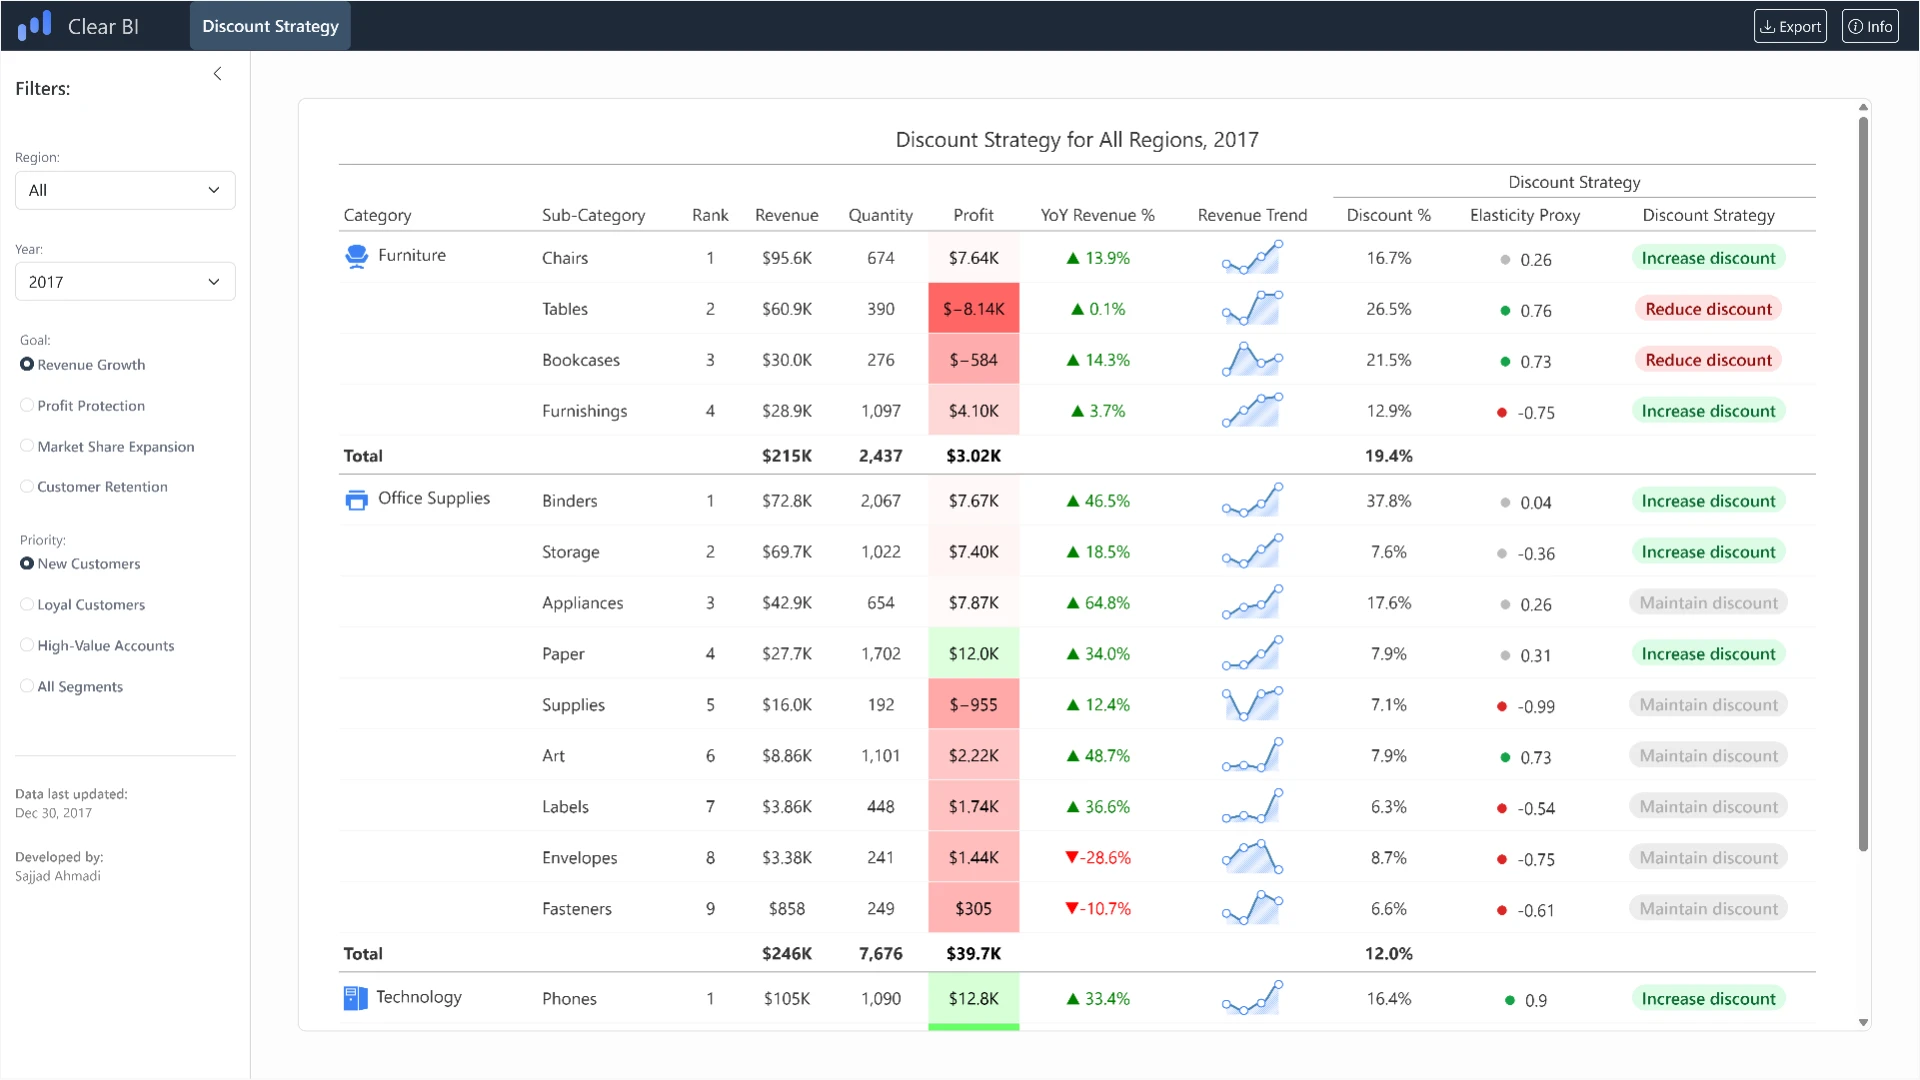Click the YoY Revenue % column header

[1097, 215]
